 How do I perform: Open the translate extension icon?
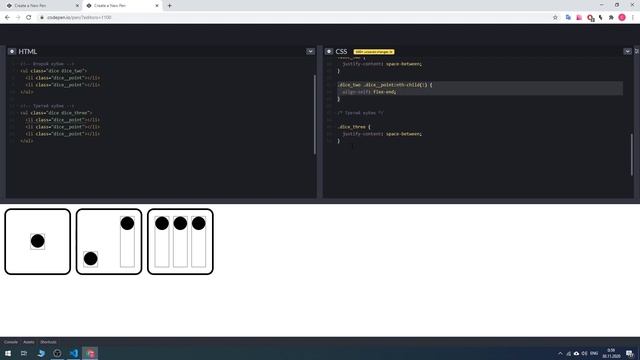pos(568,18)
